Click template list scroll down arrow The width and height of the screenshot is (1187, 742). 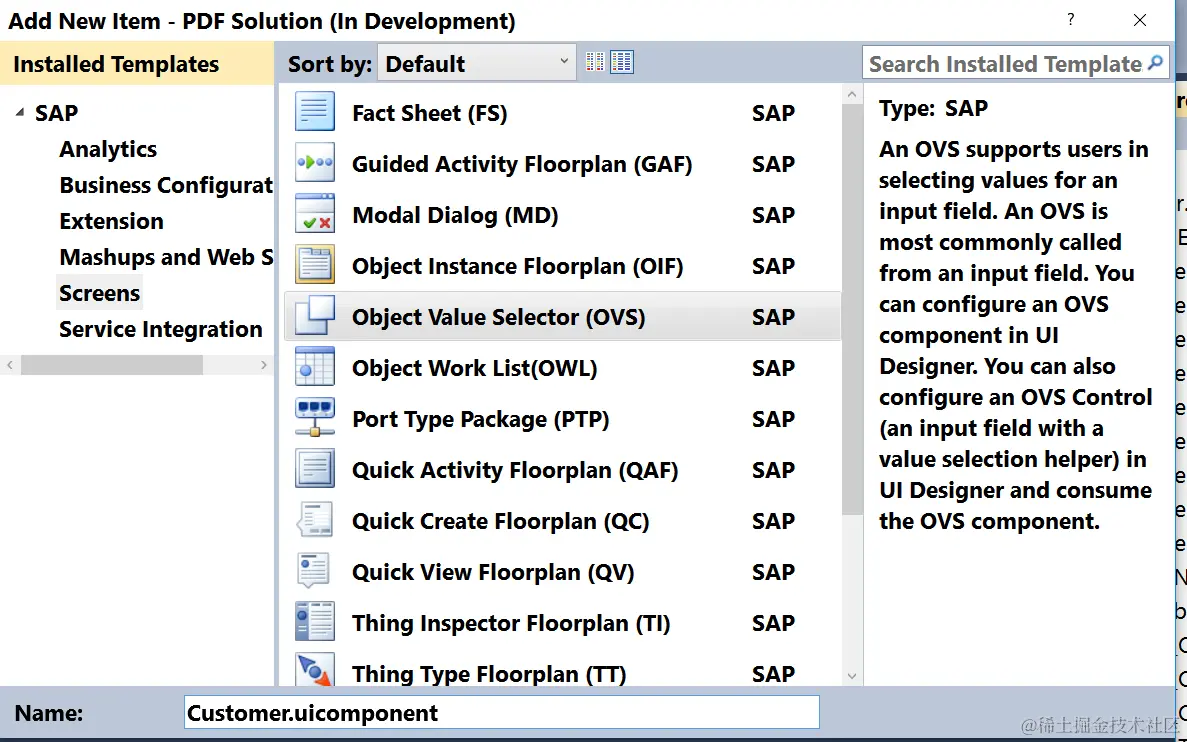(x=852, y=676)
